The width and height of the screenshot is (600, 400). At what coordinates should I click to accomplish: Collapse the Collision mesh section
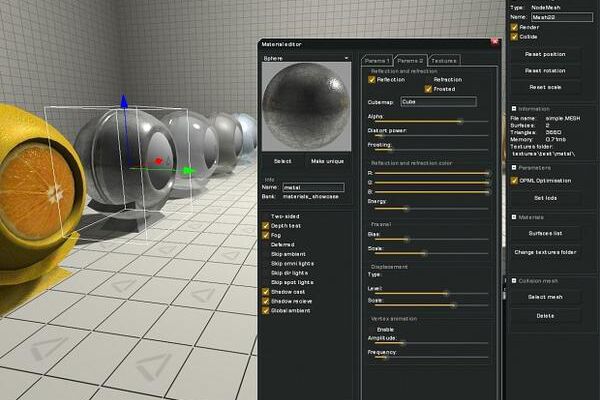pyautogui.click(x=514, y=281)
